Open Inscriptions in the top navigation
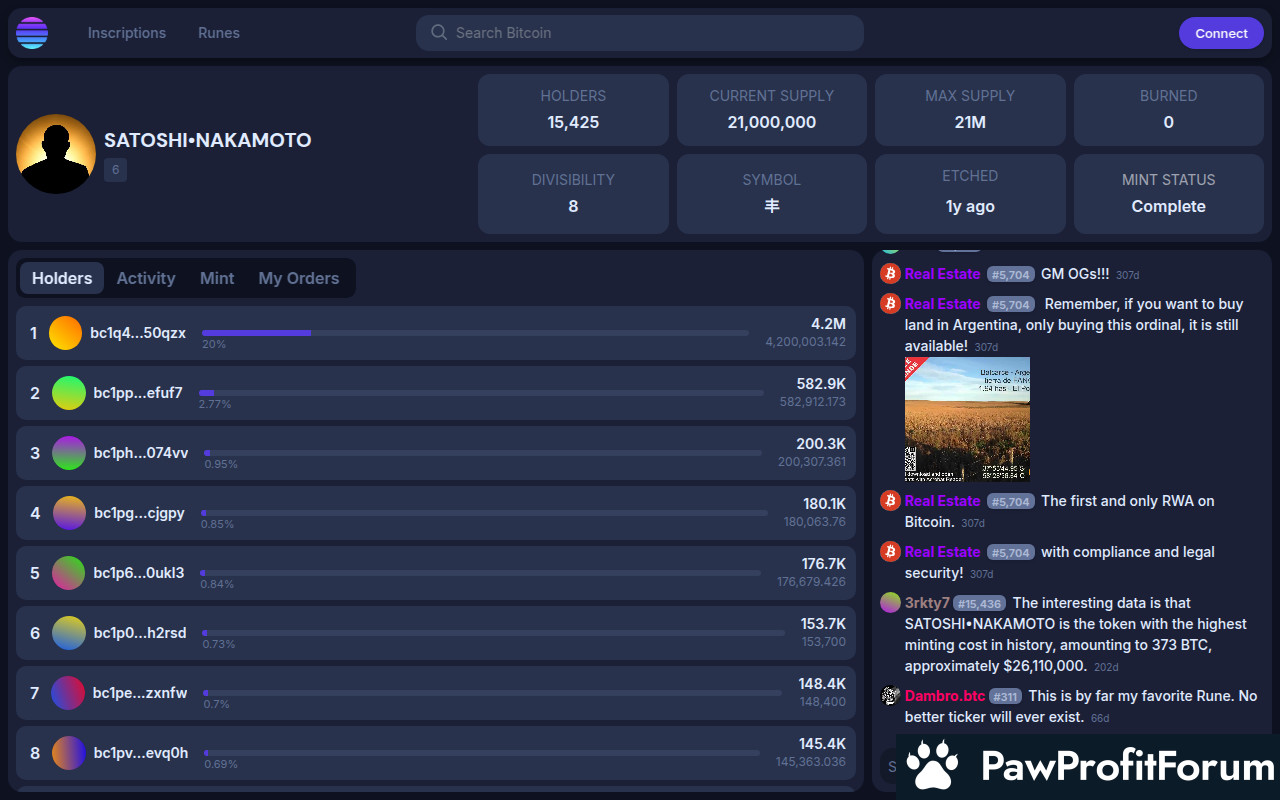The image size is (1280, 800). (127, 33)
